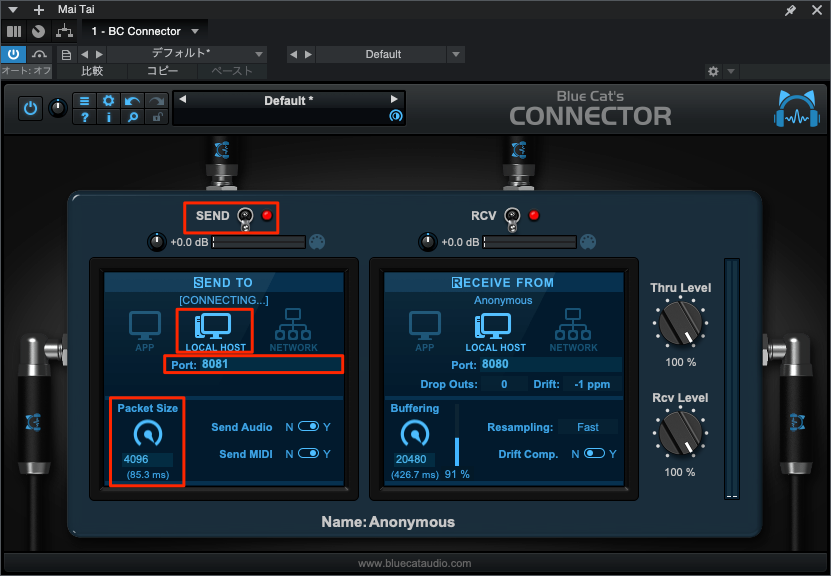Click the Thru Level knob
This screenshot has width=831, height=576.
(x=680, y=323)
